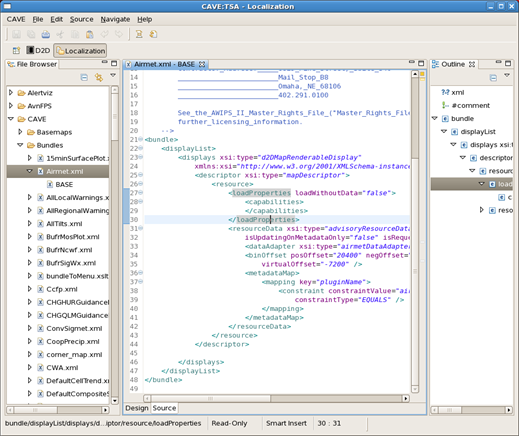Switch to the Source editor tab

(164, 408)
